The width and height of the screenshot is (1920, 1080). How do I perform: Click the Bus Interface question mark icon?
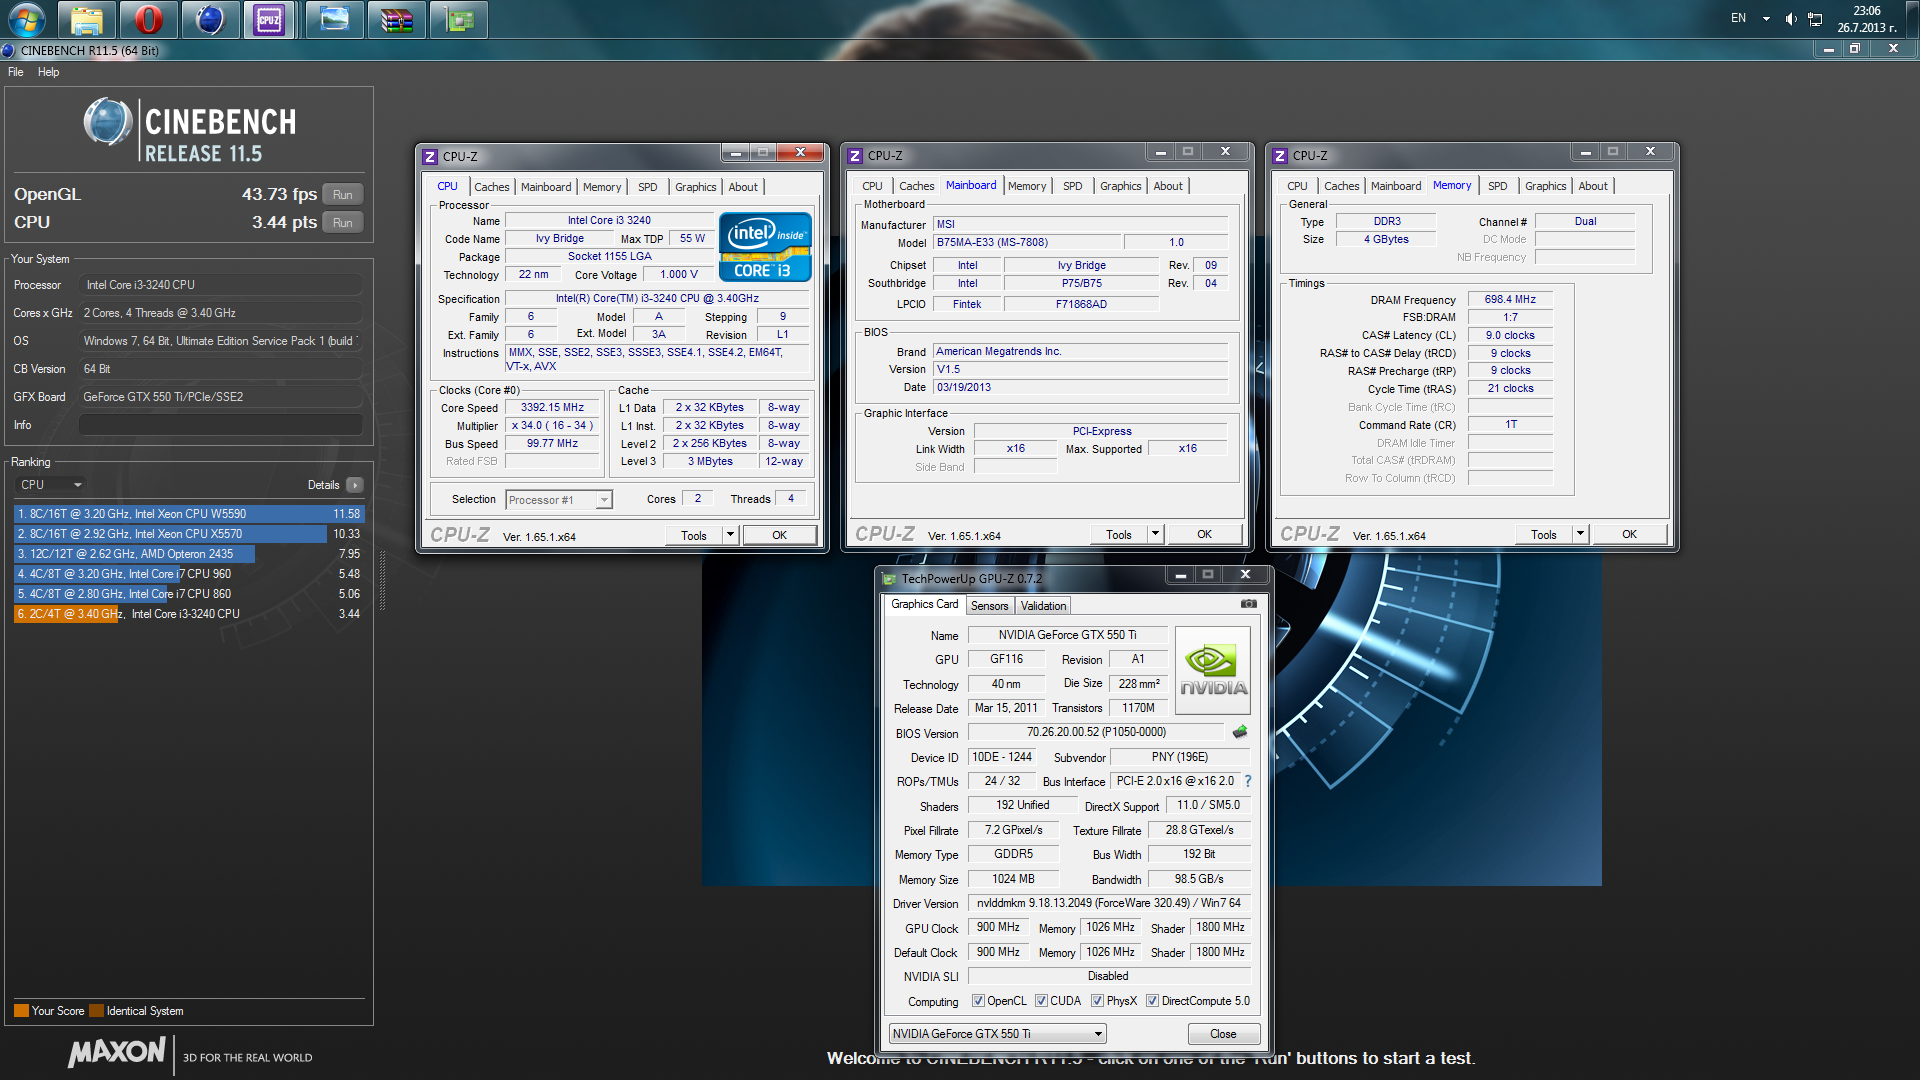click(1248, 781)
